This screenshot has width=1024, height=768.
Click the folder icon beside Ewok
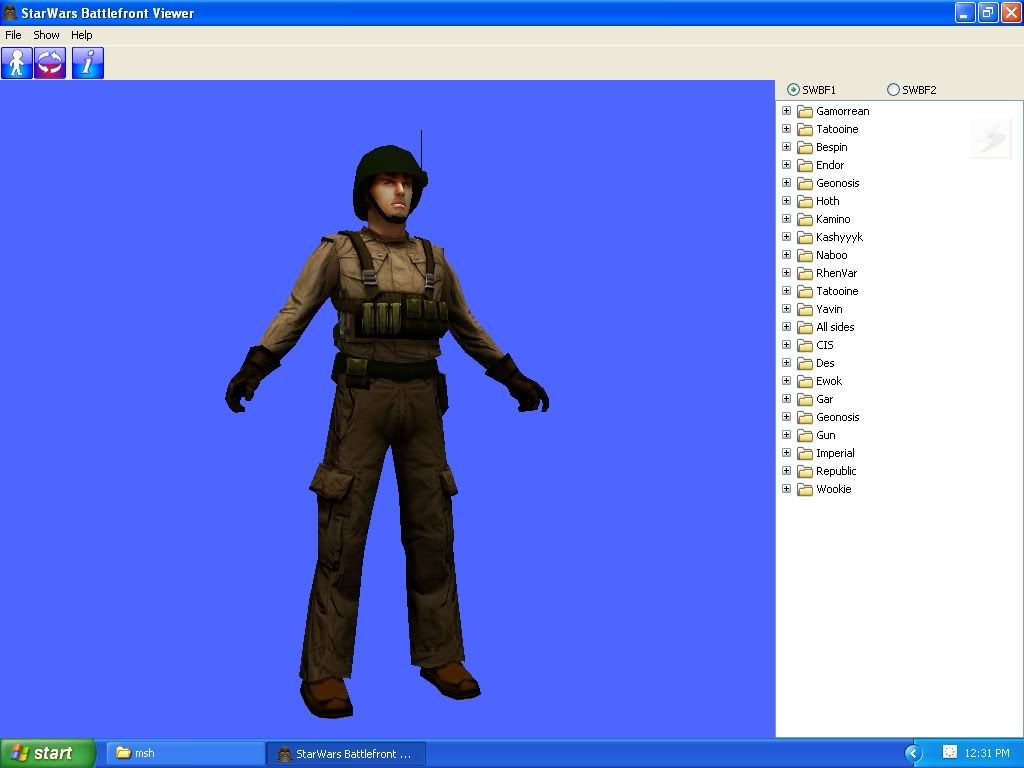805,381
